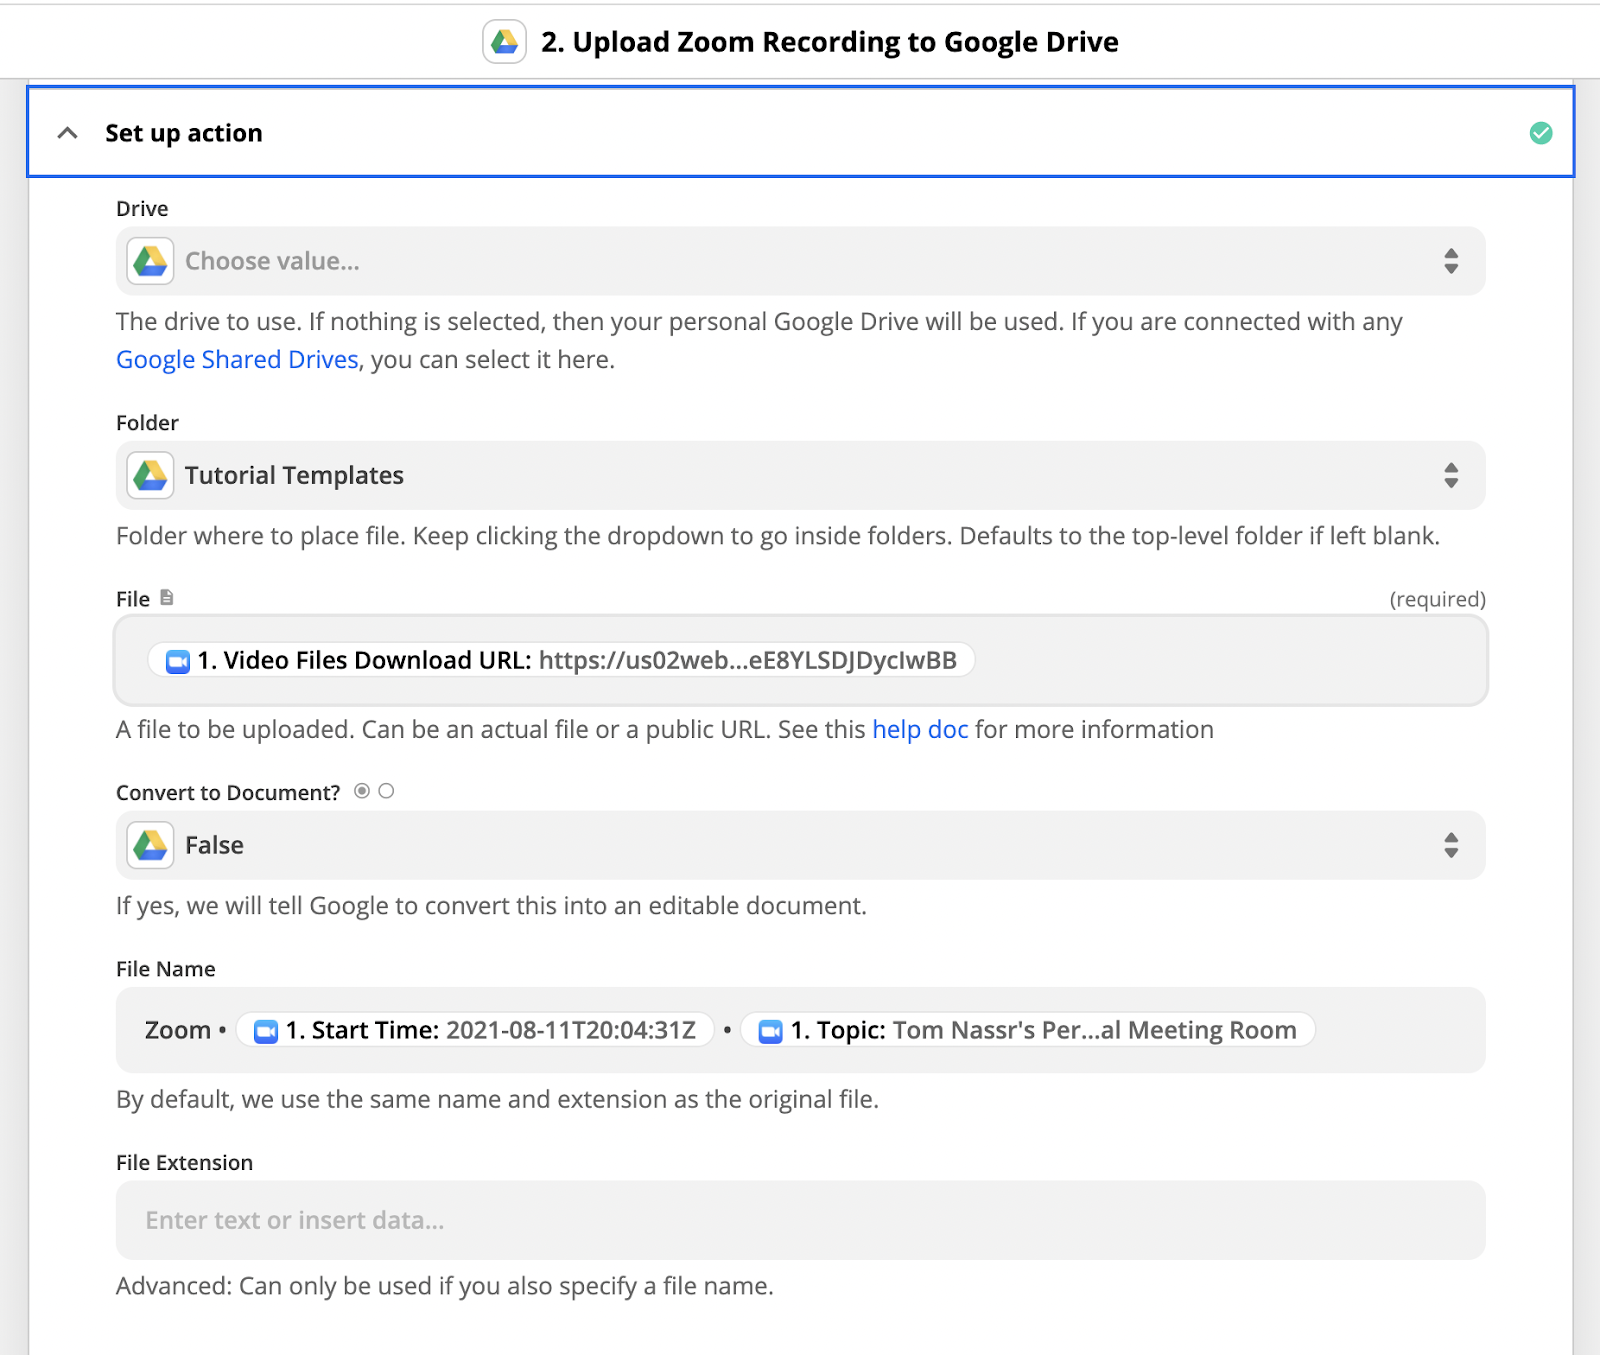1600x1355 pixels.
Task: Select Video Files Download URL pill
Action: coord(561,660)
